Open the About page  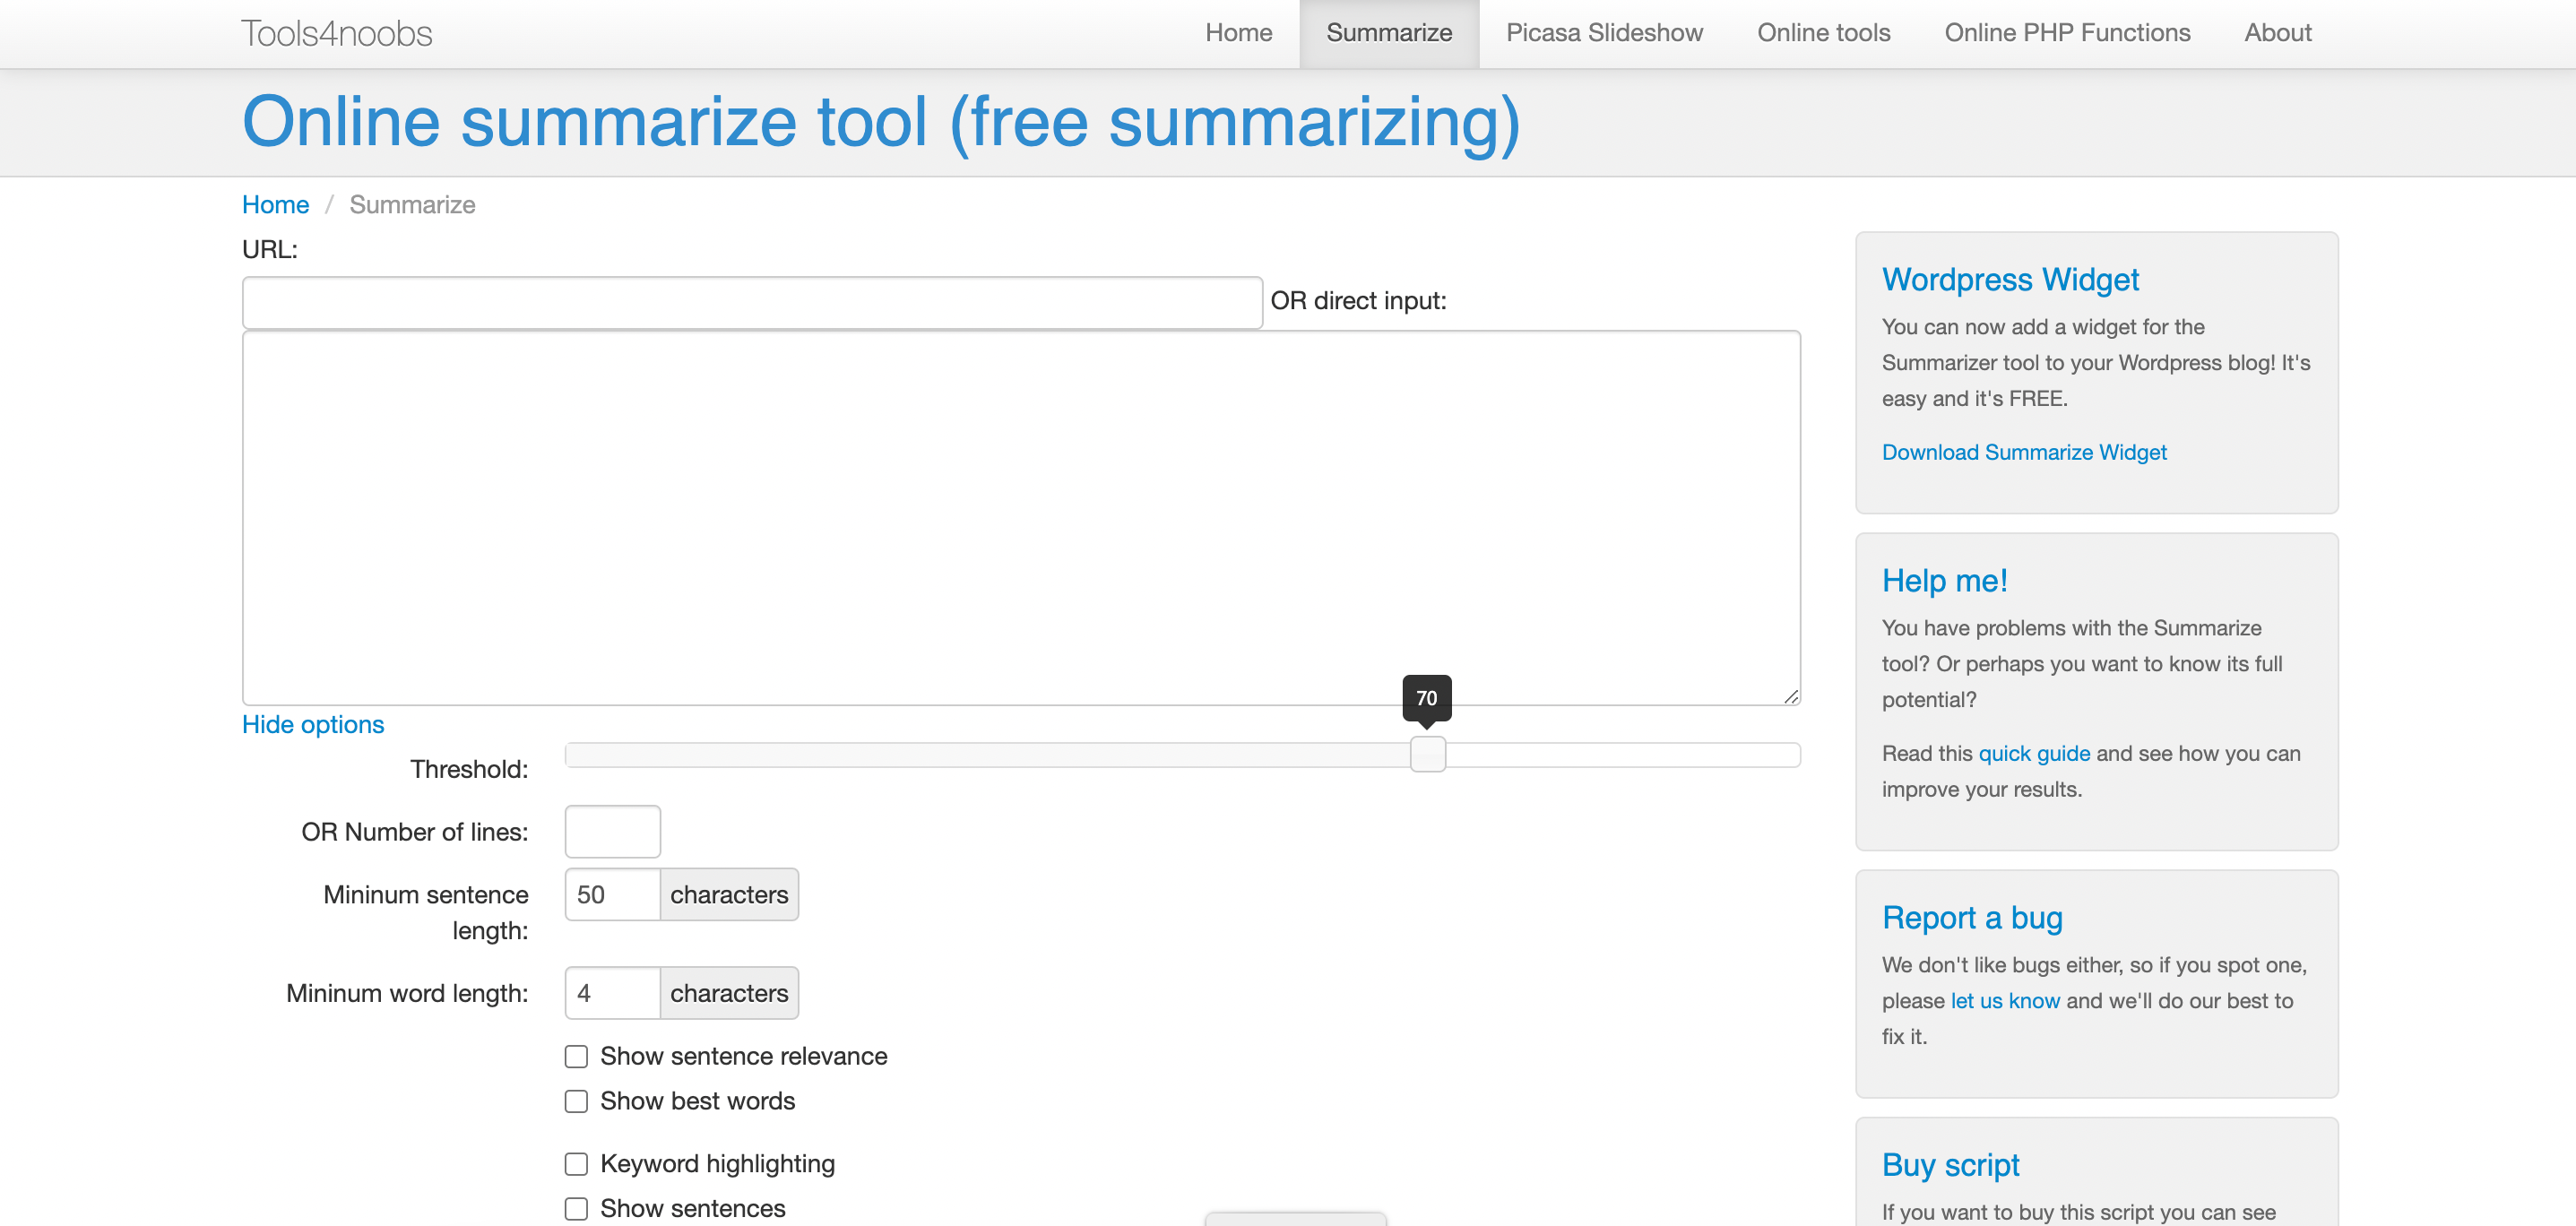pyautogui.click(x=2277, y=33)
